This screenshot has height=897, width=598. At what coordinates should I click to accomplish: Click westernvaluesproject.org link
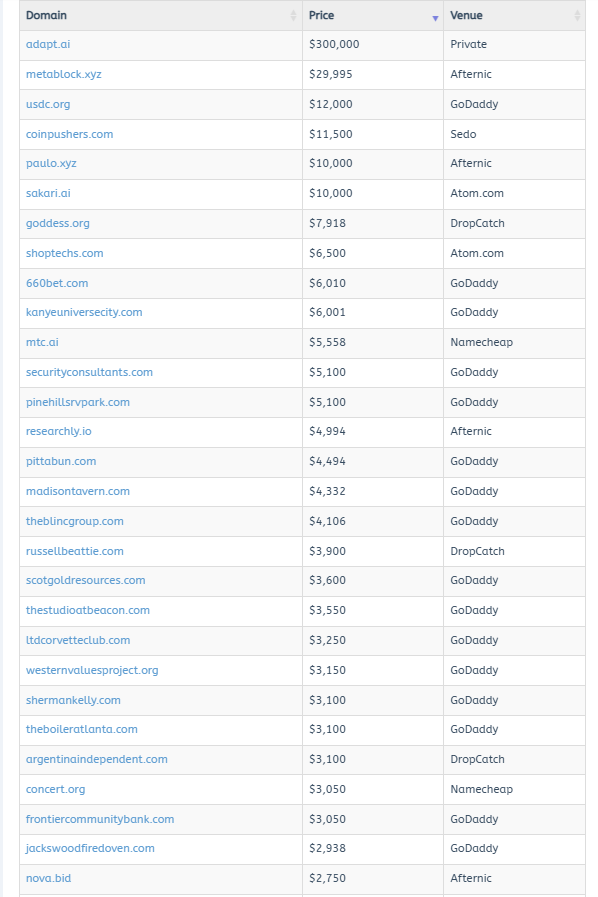92,670
